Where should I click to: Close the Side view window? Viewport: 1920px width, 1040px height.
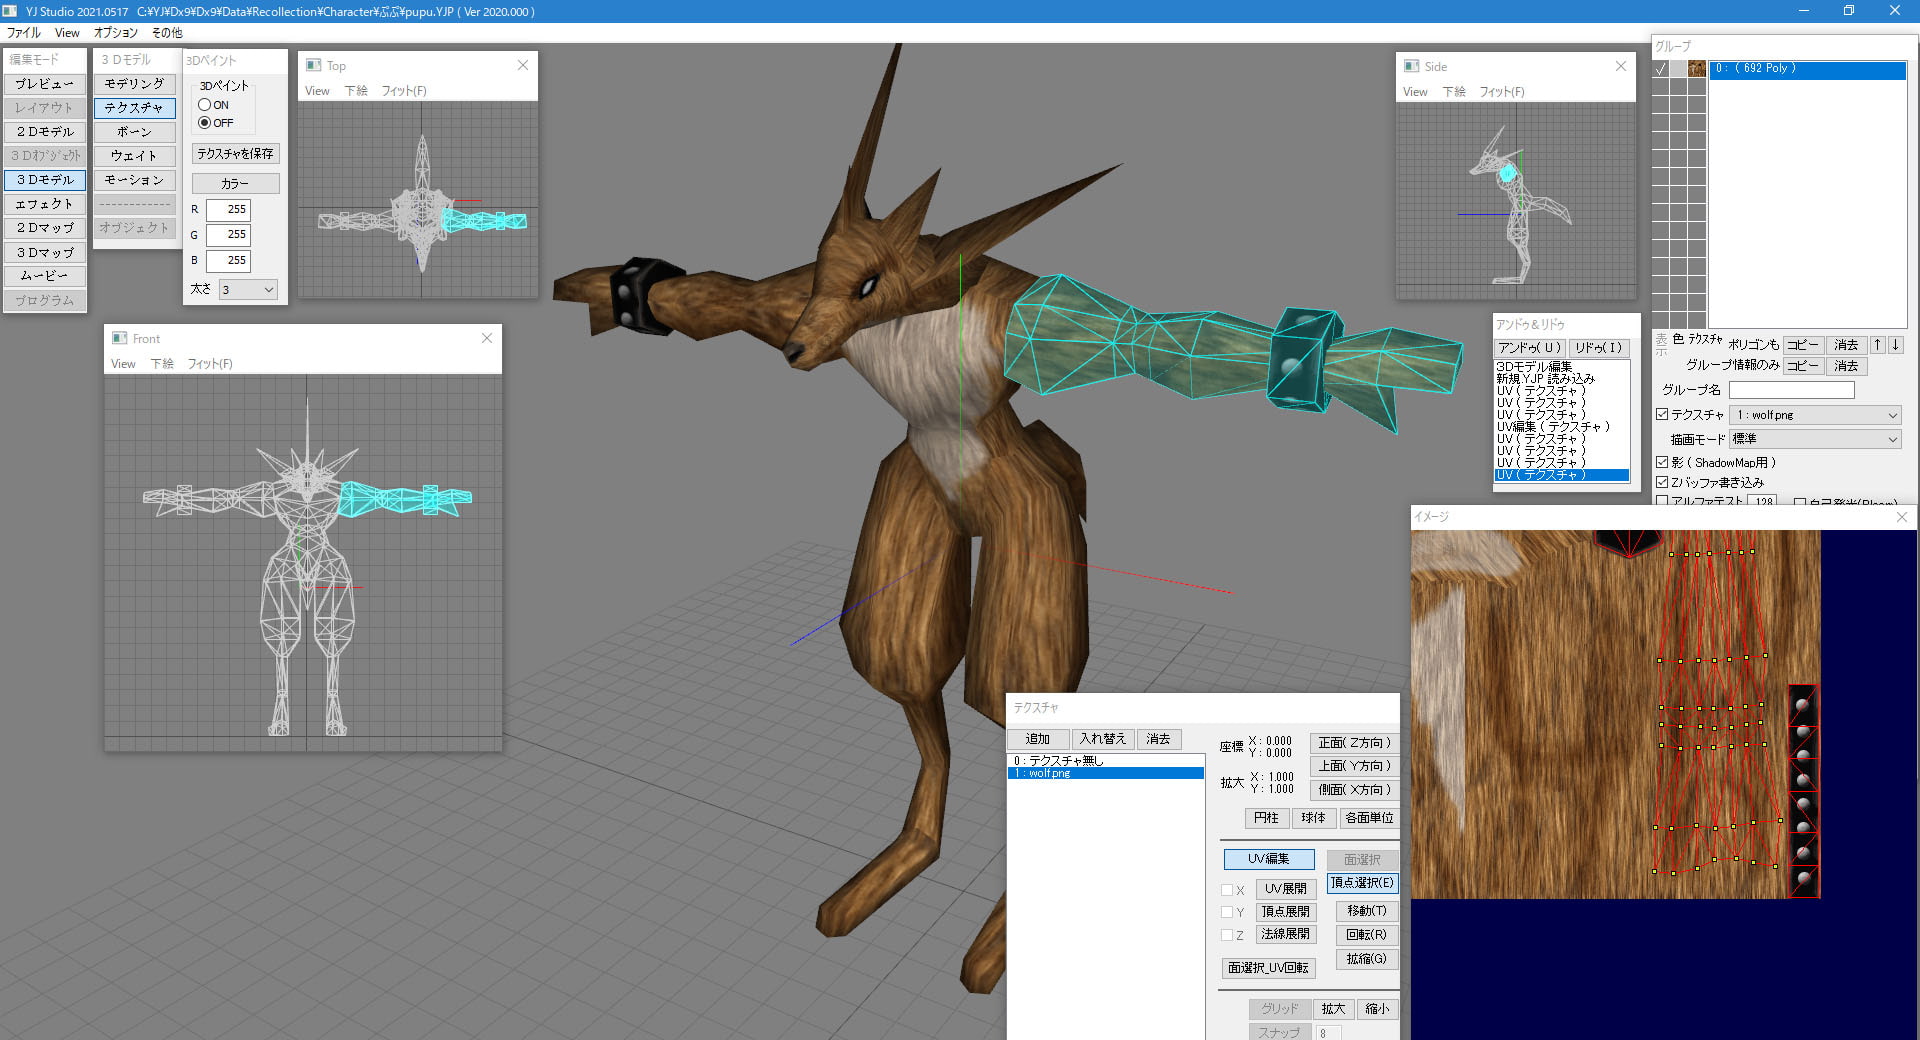point(1621,66)
